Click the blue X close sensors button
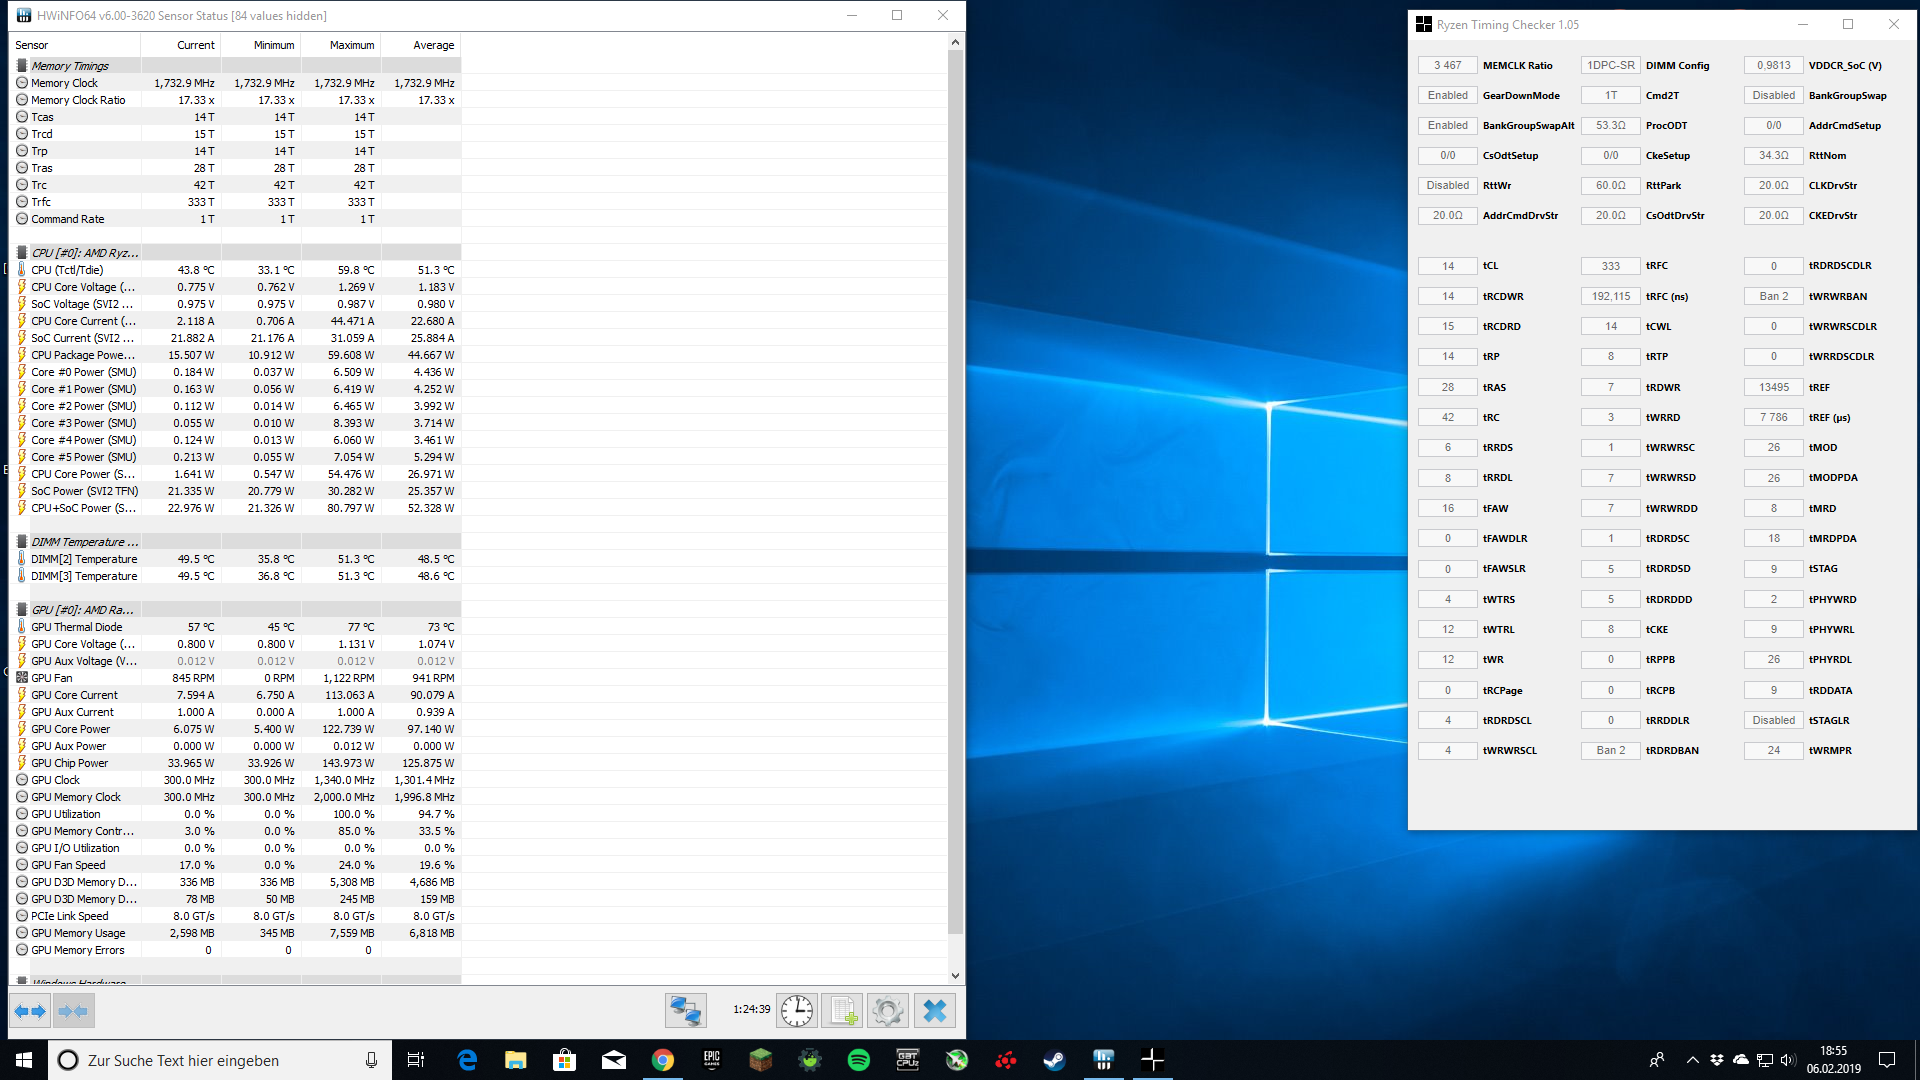The height and width of the screenshot is (1080, 1920). 934,1011
